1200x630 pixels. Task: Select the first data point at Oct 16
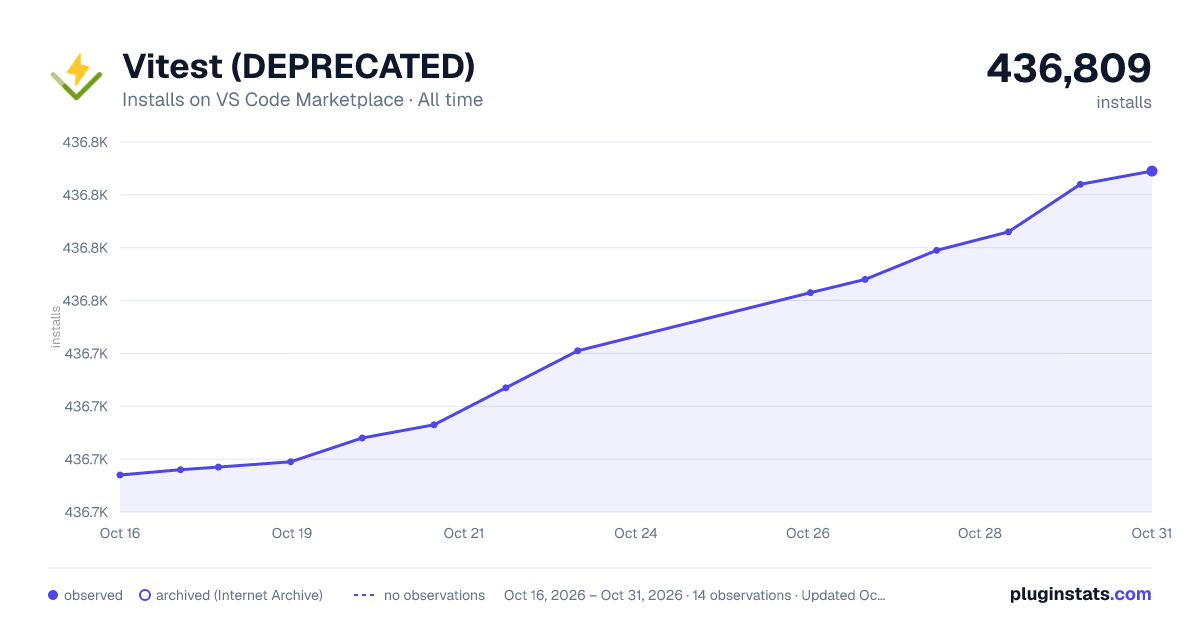[x=120, y=475]
